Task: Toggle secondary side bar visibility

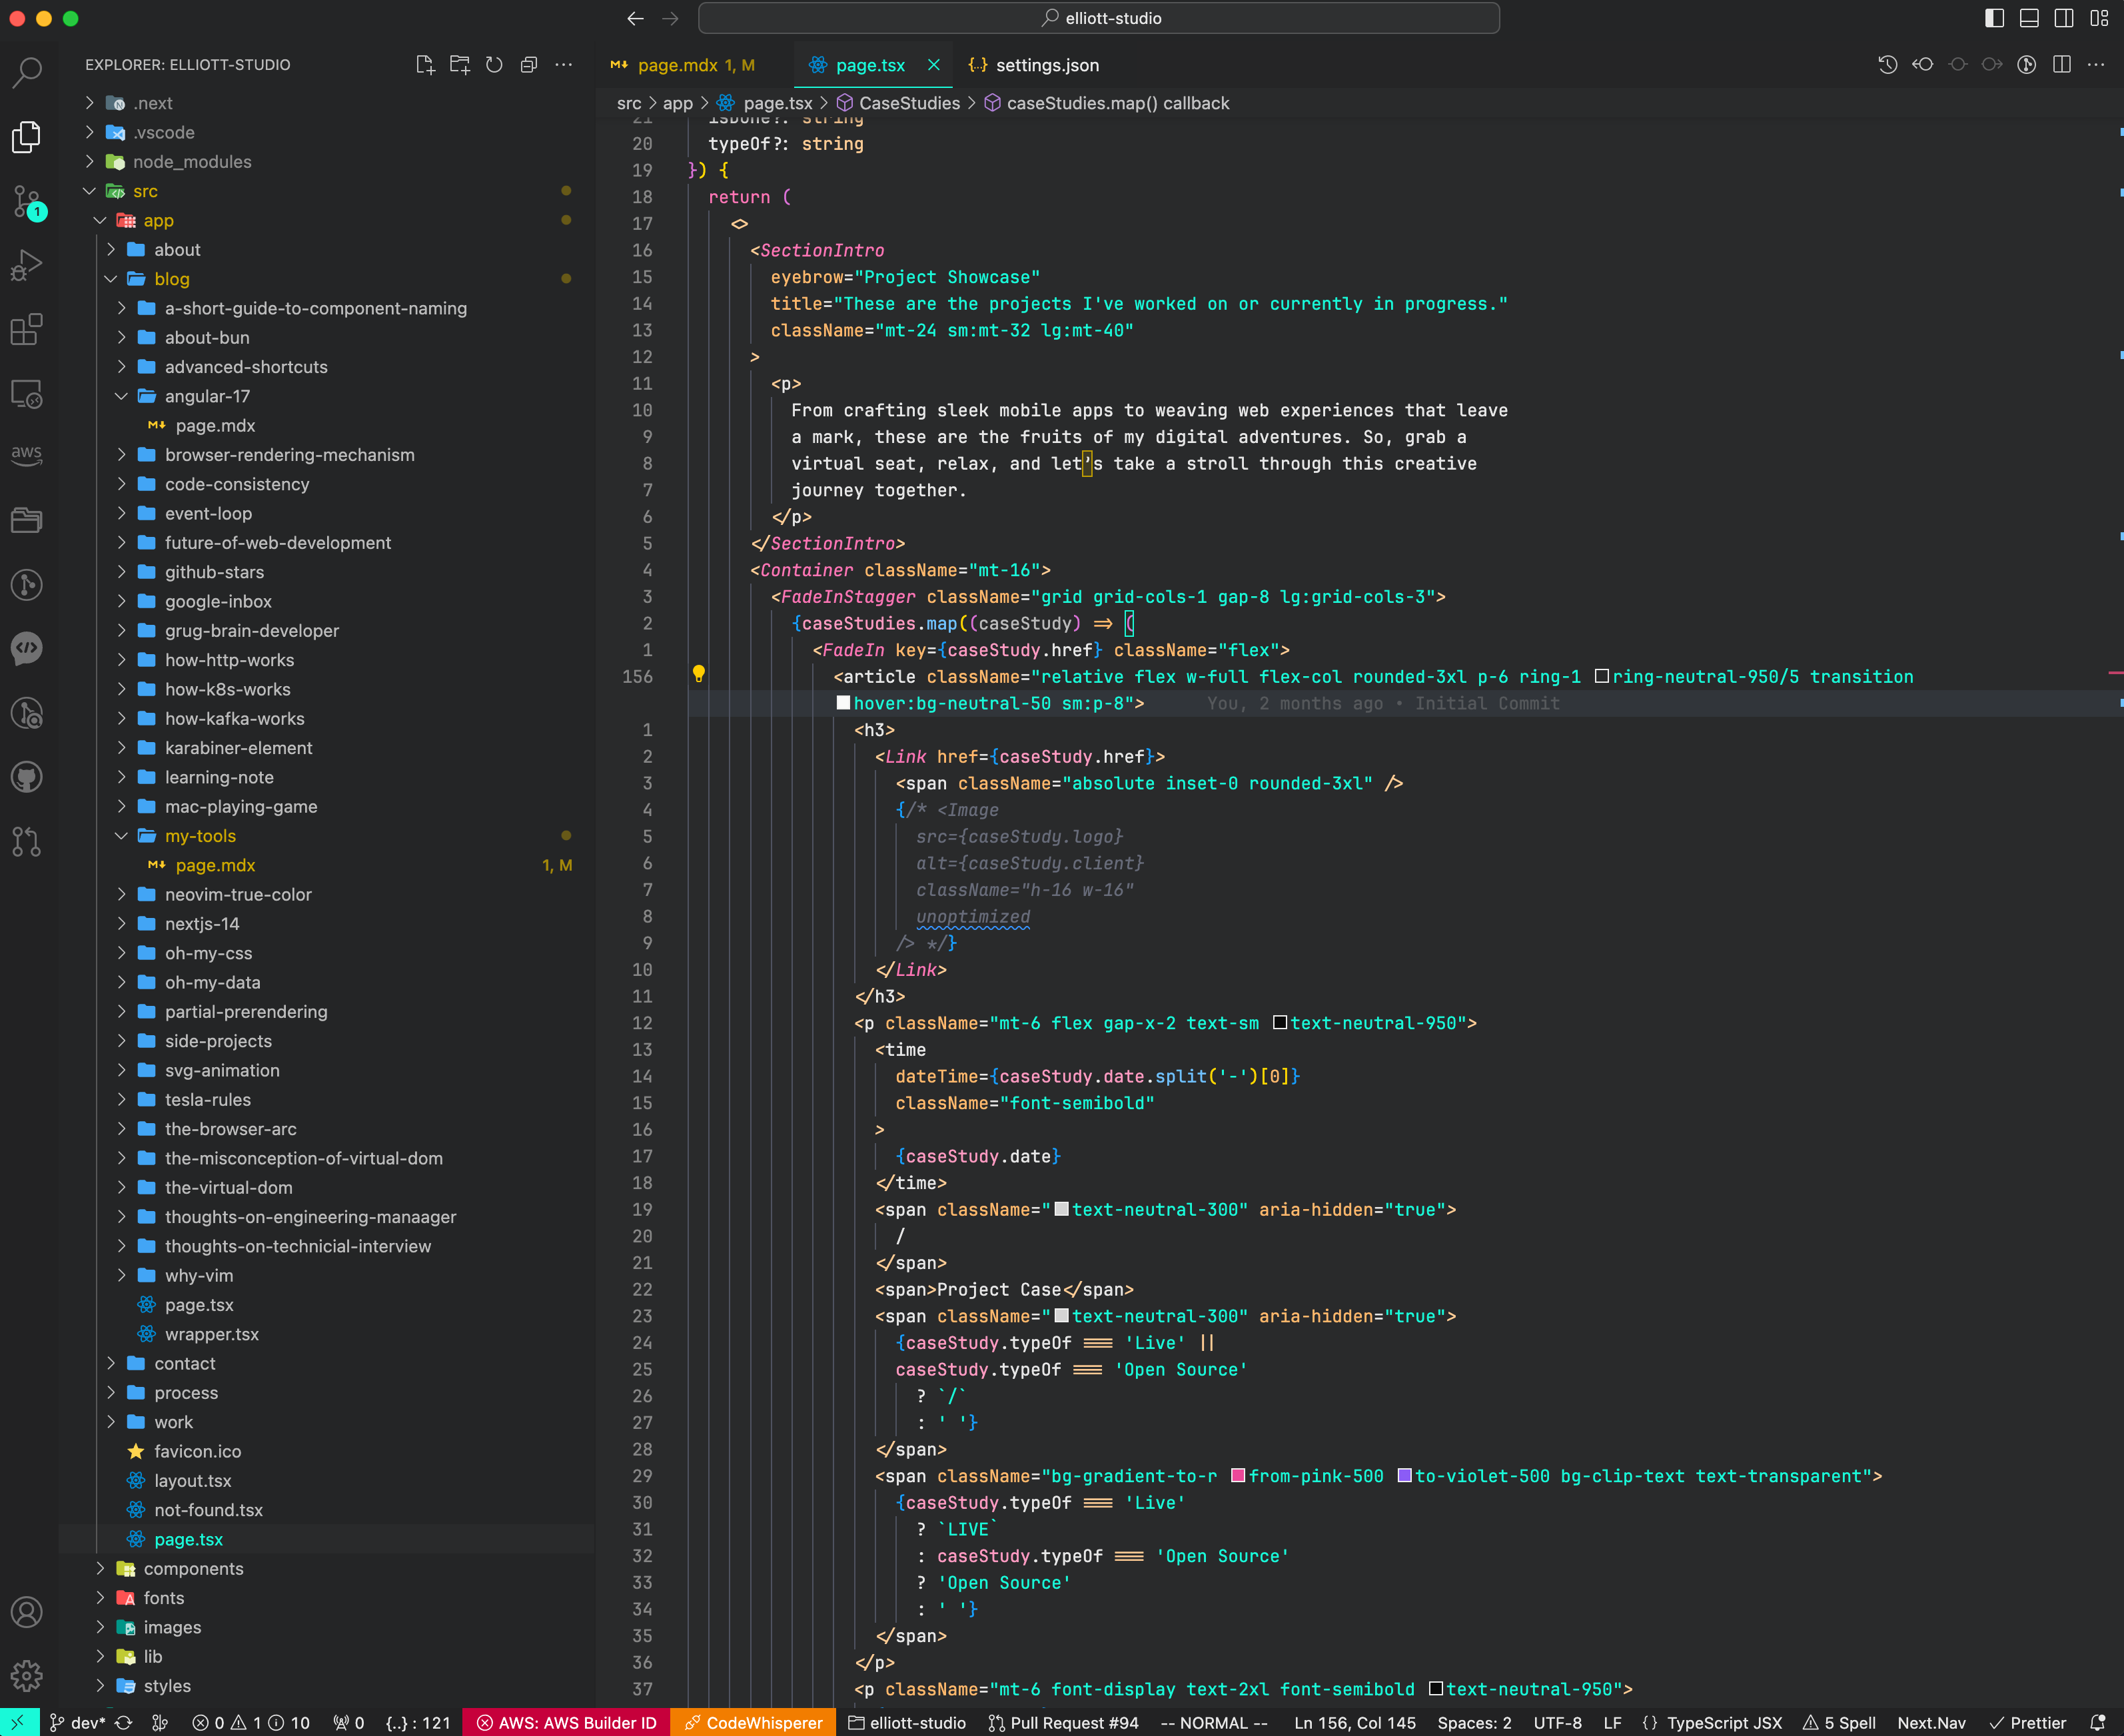Action: [x=2064, y=18]
